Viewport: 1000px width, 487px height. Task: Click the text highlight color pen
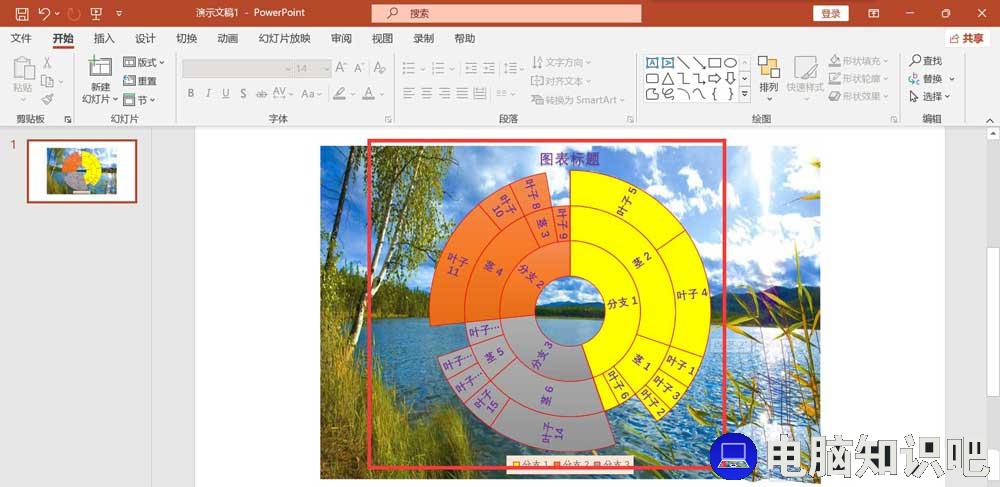pos(339,93)
